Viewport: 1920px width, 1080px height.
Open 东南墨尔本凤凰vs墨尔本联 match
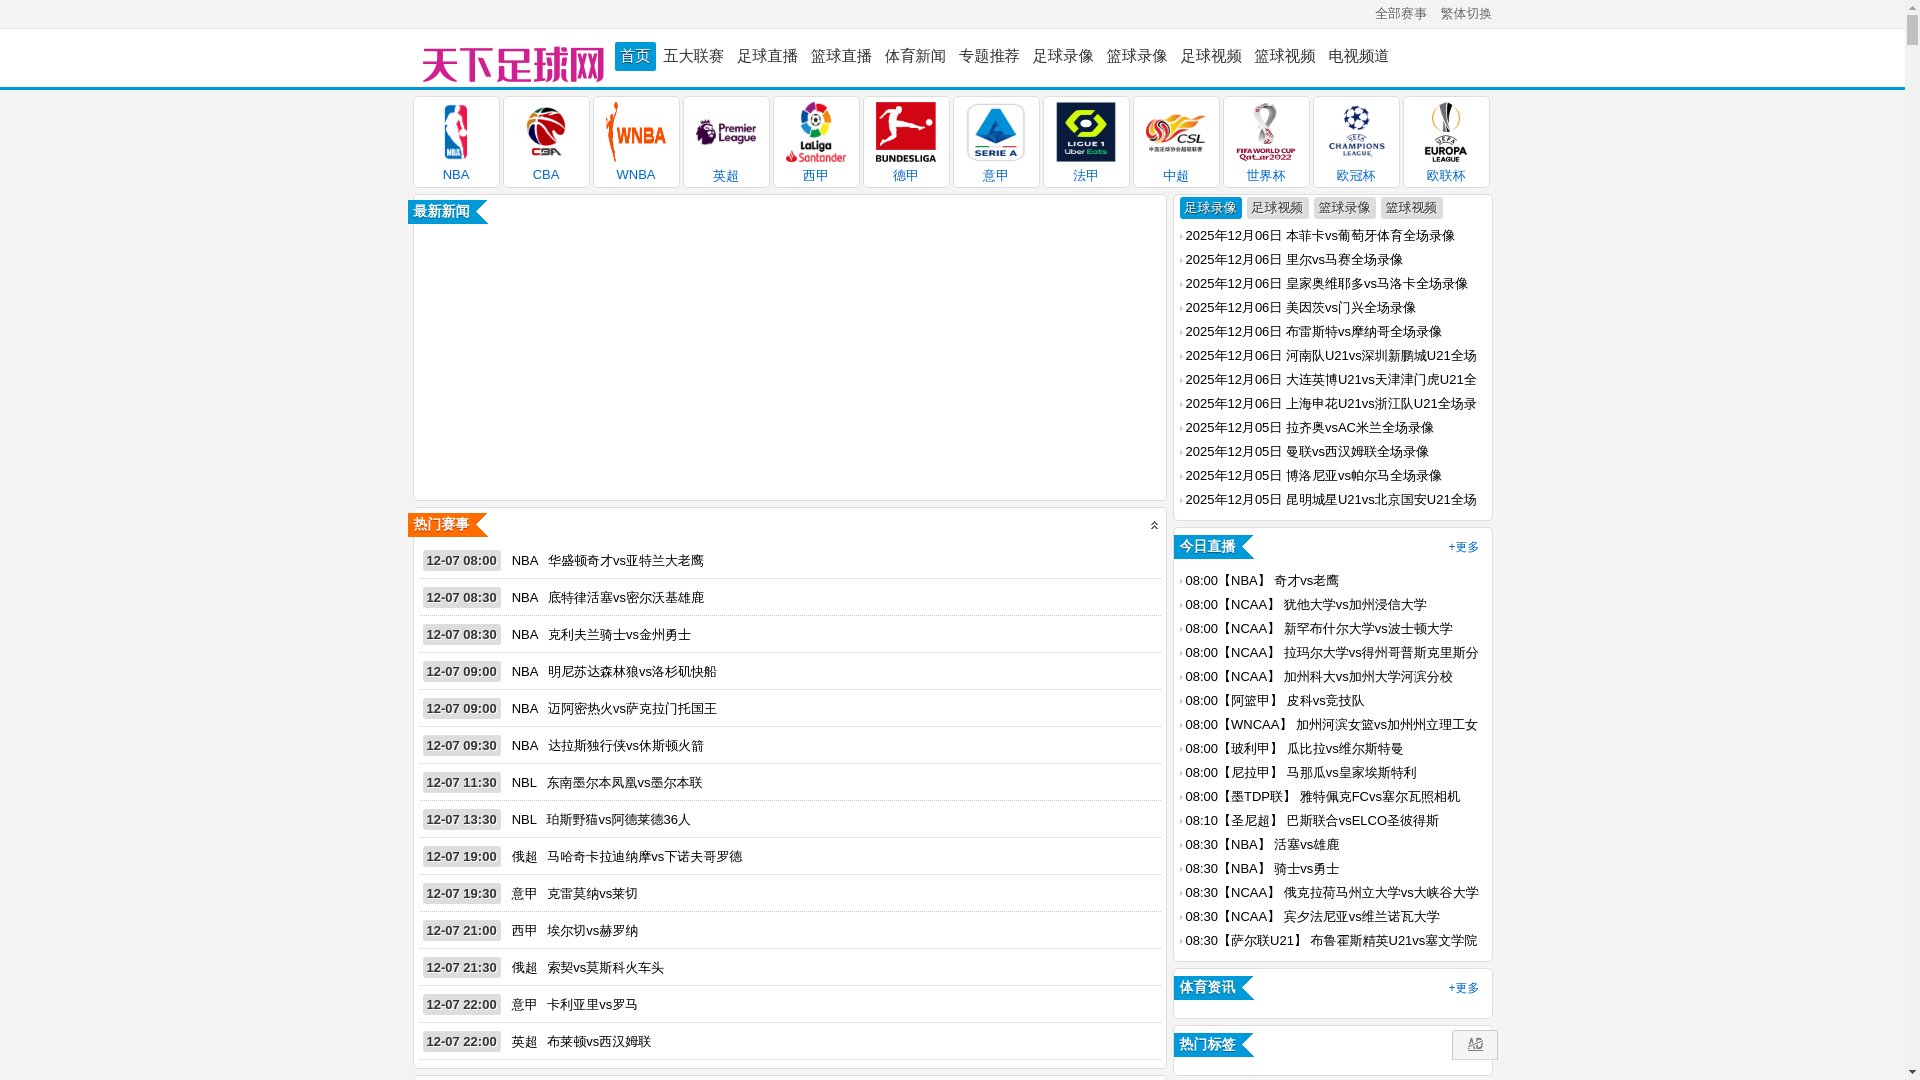click(624, 783)
